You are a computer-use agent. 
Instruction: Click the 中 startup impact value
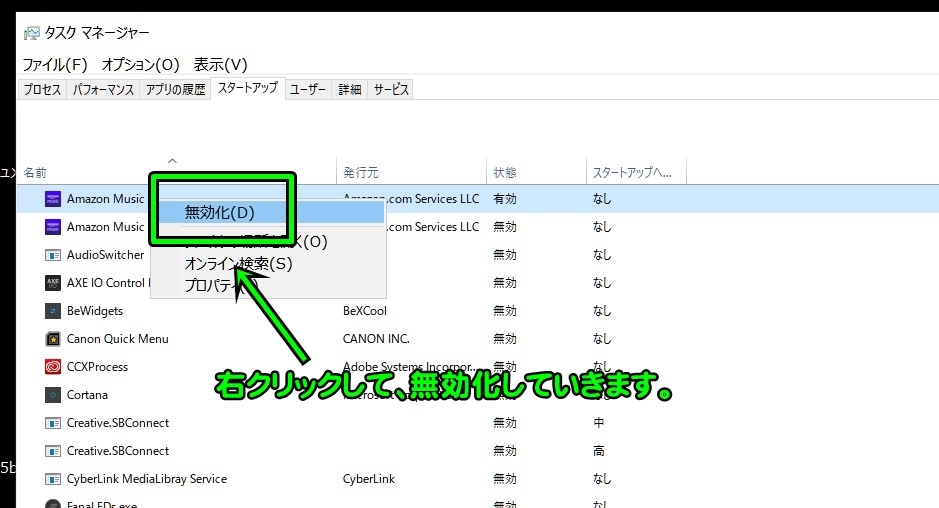598,423
